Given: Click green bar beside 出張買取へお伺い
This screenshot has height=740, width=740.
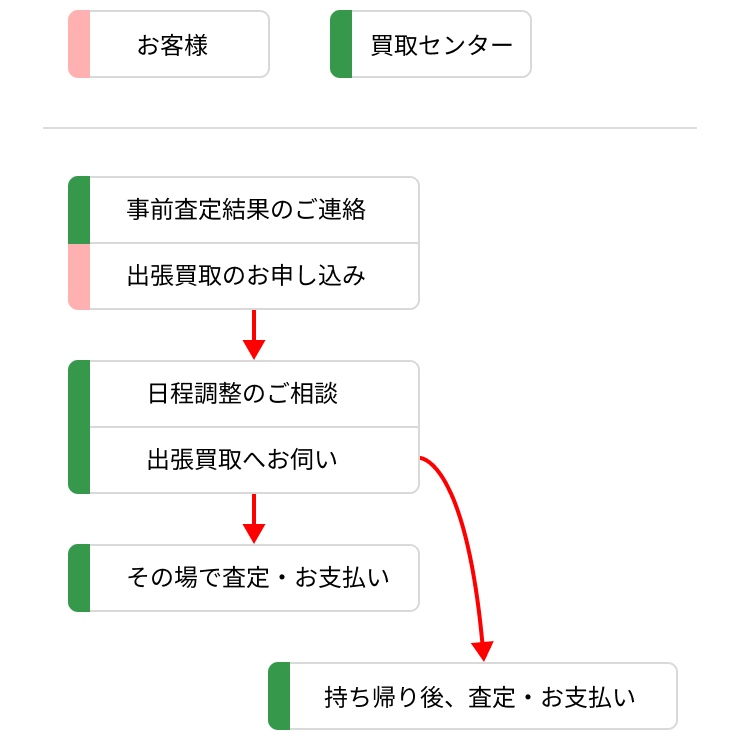Looking at the screenshot, I should pyautogui.click(x=79, y=460).
